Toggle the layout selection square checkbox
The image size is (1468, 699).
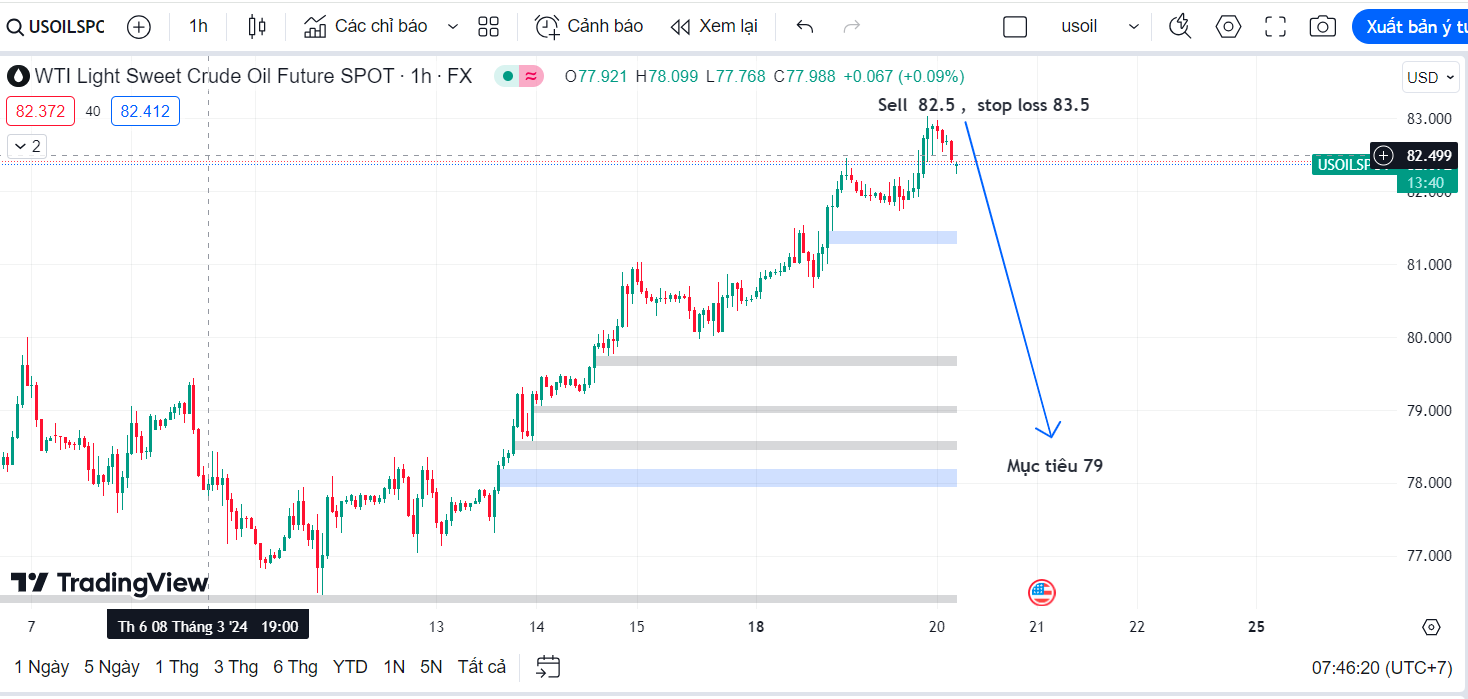coord(1015,27)
